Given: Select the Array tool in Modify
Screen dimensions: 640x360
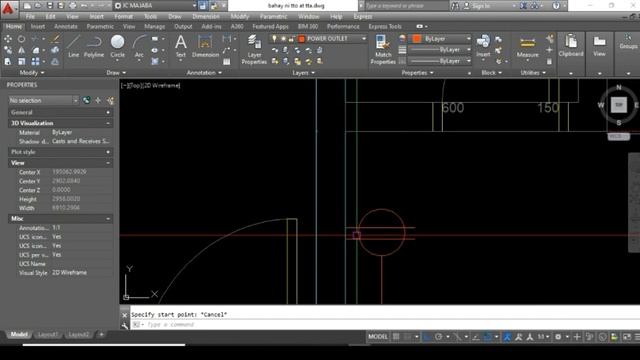Looking at the screenshot, I should pyautogui.click(x=36, y=62).
